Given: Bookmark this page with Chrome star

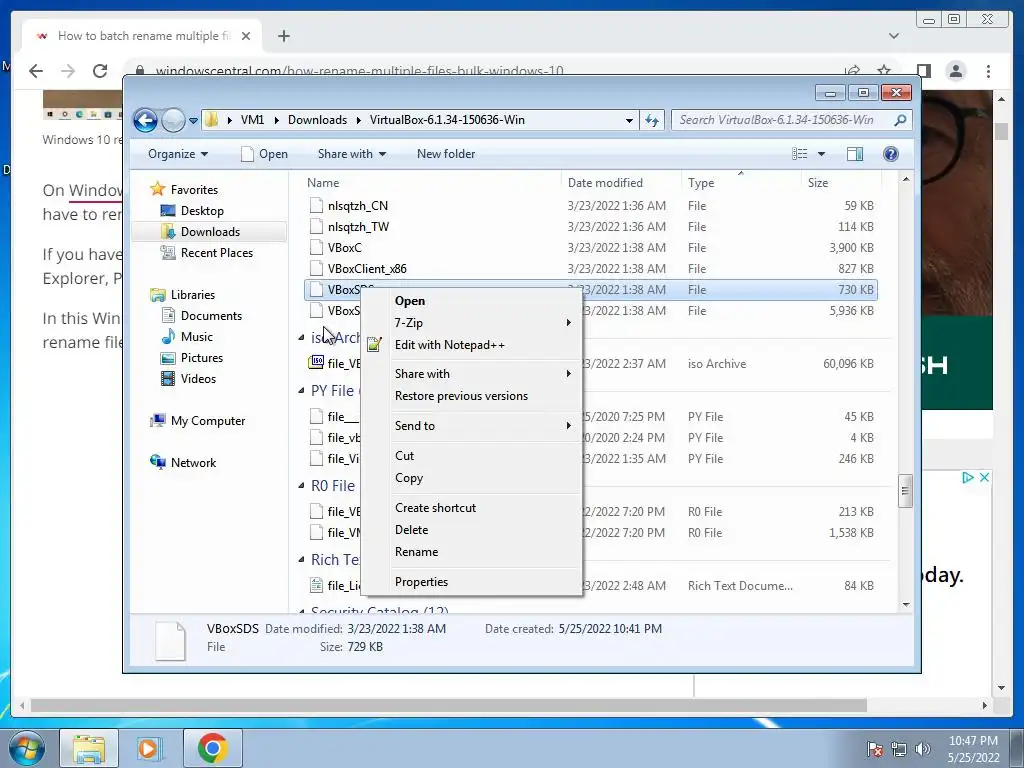Looking at the screenshot, I should point(884,71).
